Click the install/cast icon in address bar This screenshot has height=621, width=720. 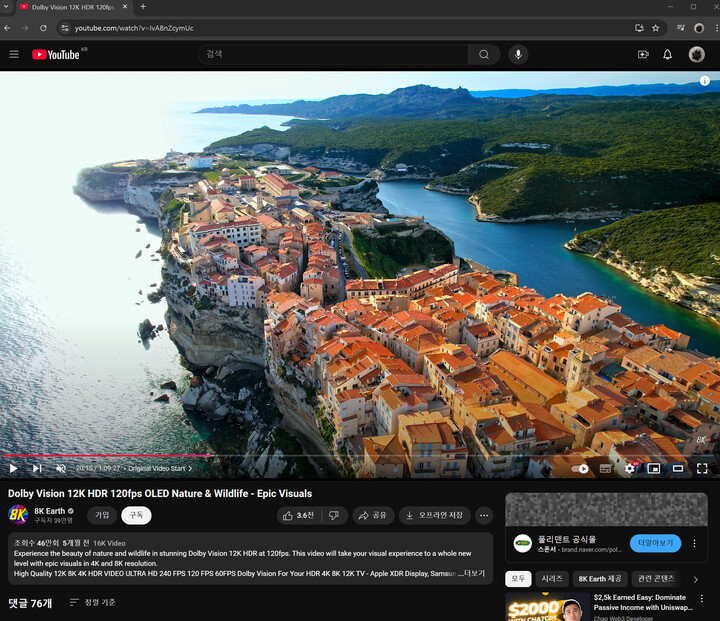tap(639, 28)
